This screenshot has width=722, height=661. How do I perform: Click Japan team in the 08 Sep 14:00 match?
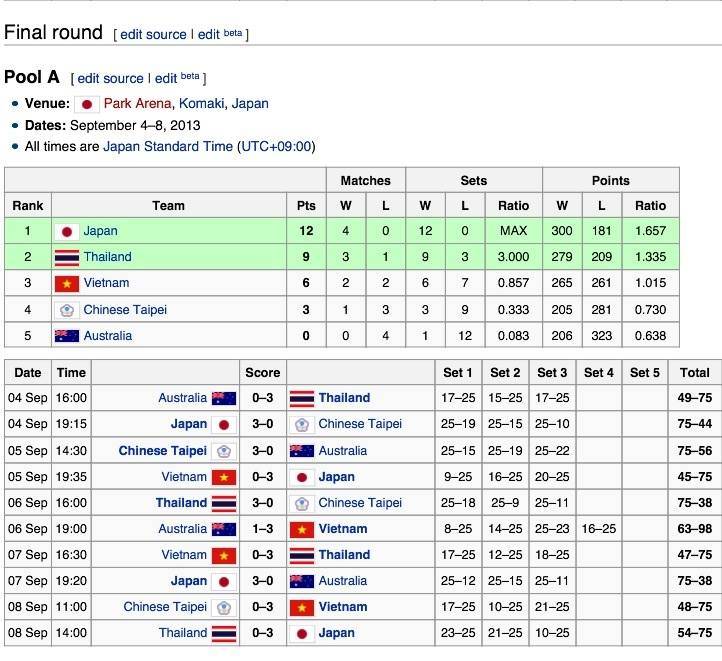(336, 633)
